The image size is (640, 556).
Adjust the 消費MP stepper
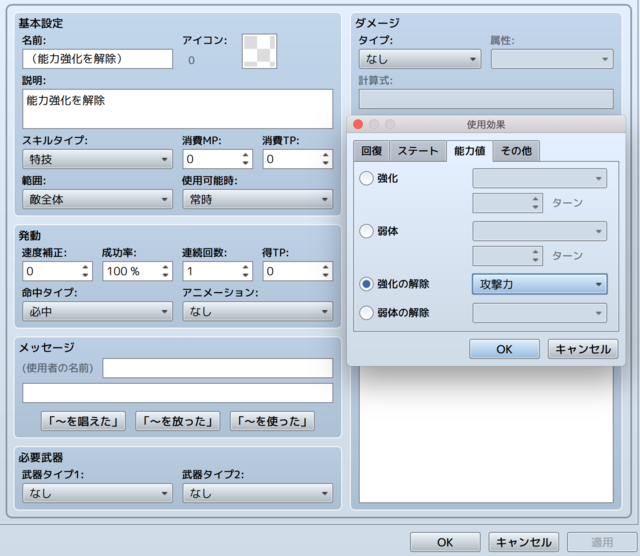245,159
